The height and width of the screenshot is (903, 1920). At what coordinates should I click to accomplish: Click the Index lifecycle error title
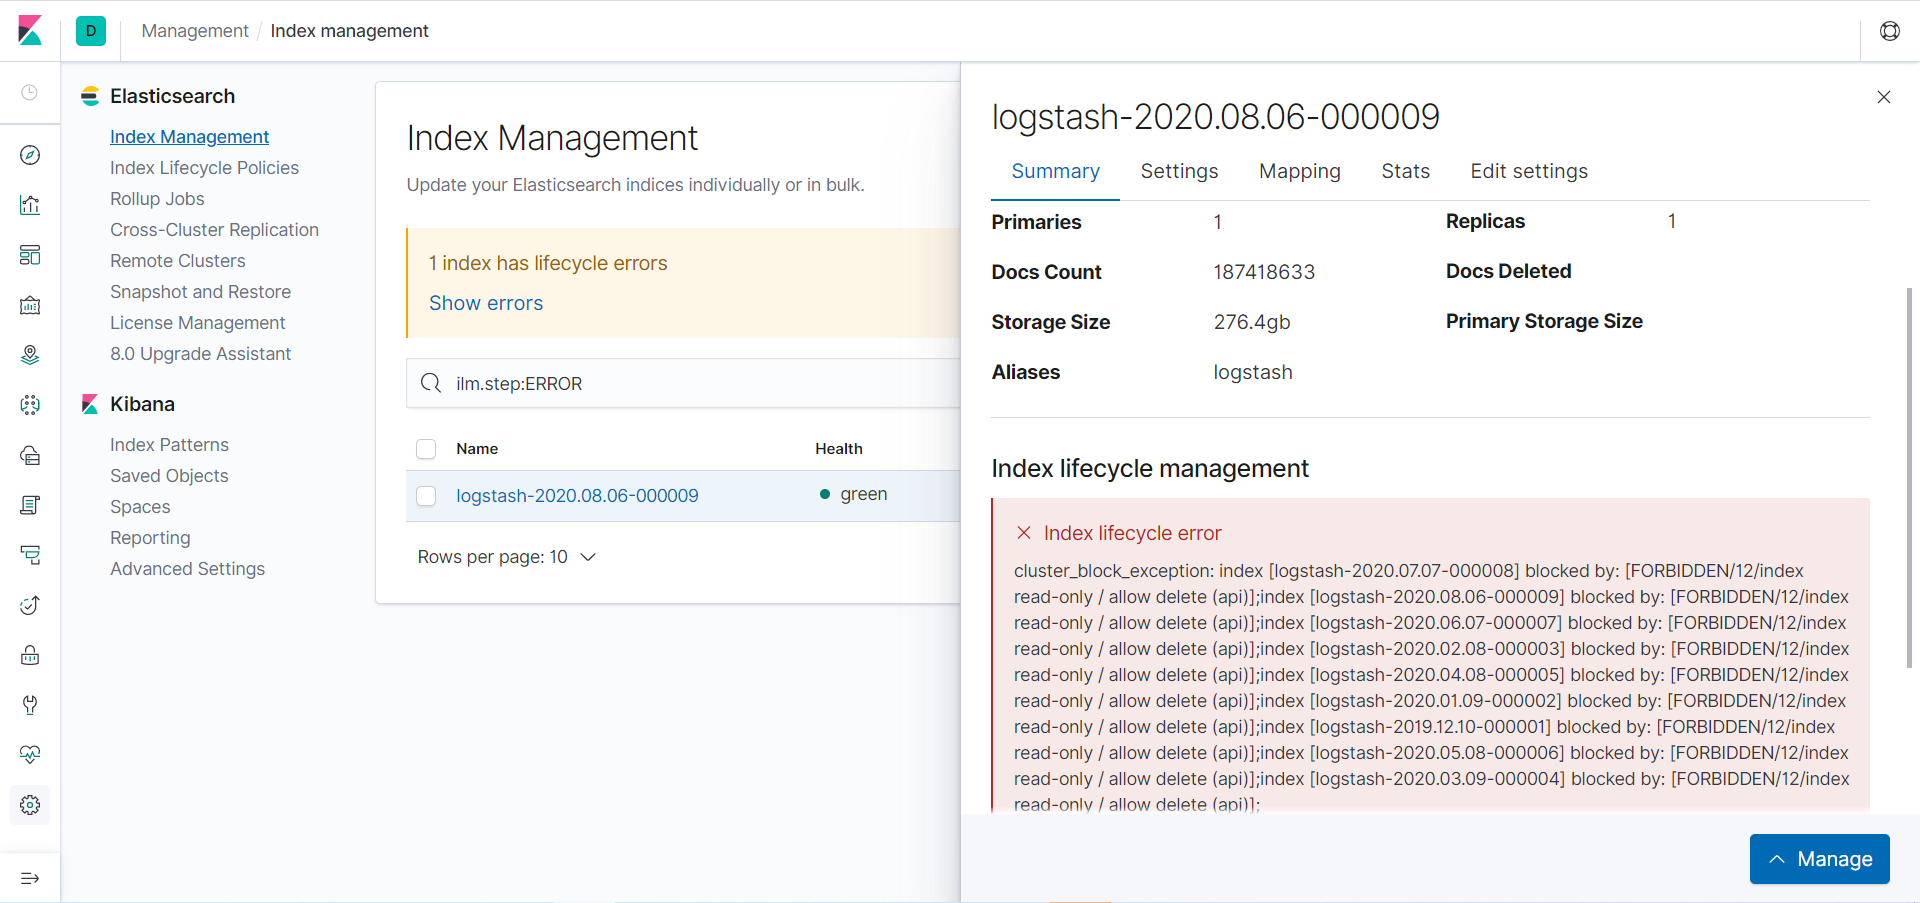coord(1132,533)
